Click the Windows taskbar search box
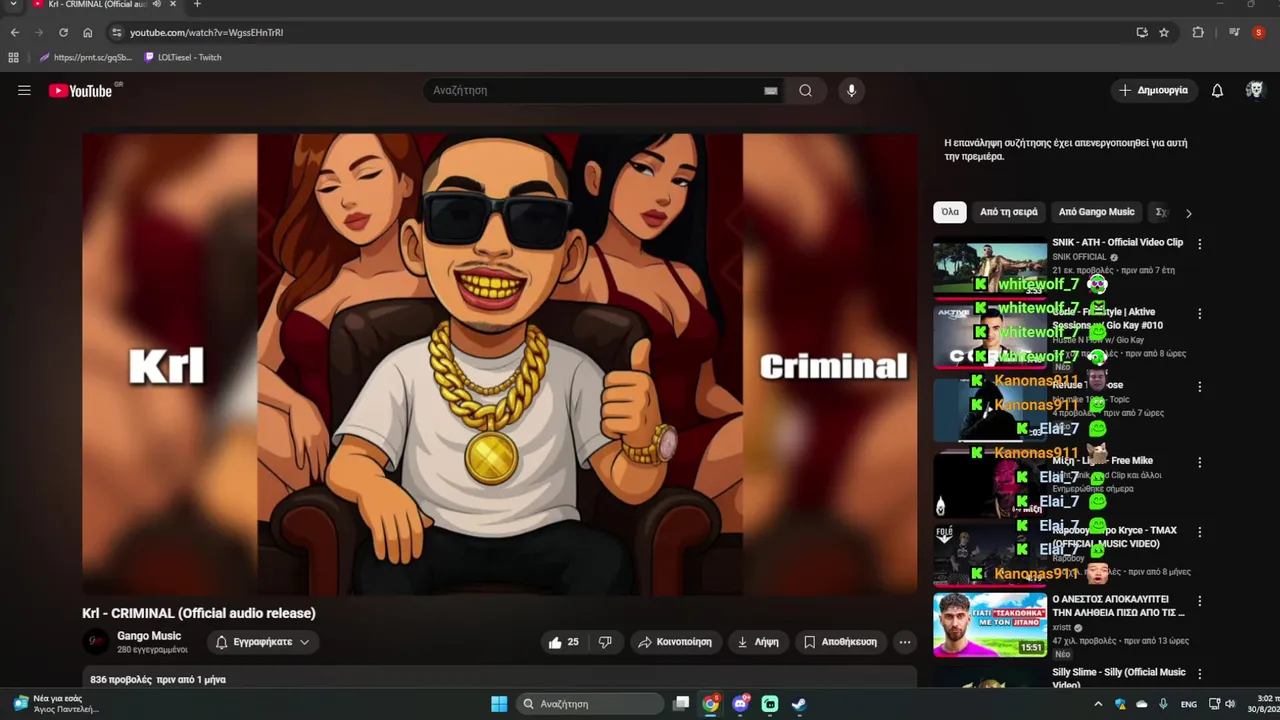The height and width of the screenshot is (720, 1280). pyautogui.click(x=590, y=704)
